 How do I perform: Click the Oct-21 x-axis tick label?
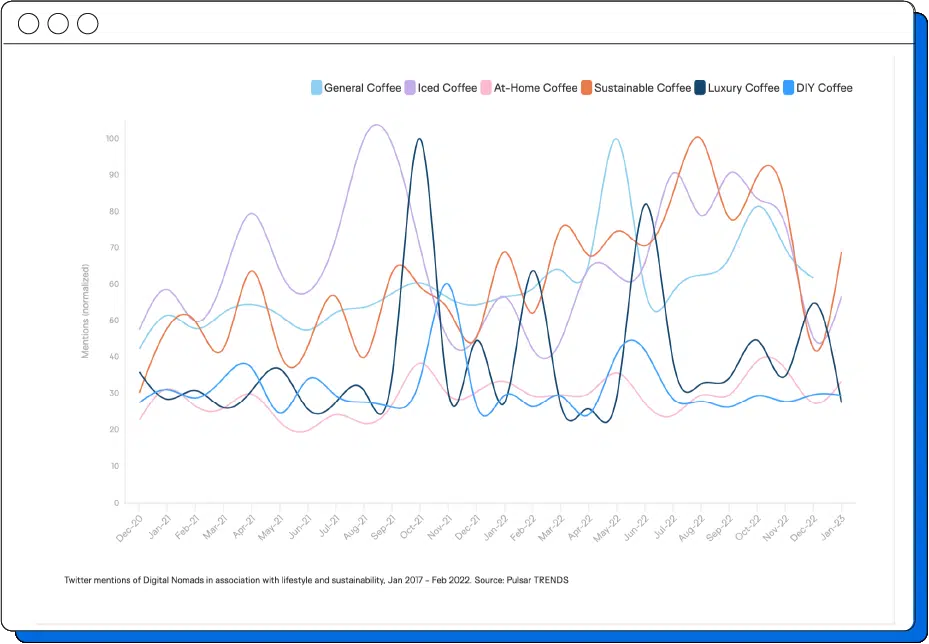pyautogui.click(x=409, y=526)
